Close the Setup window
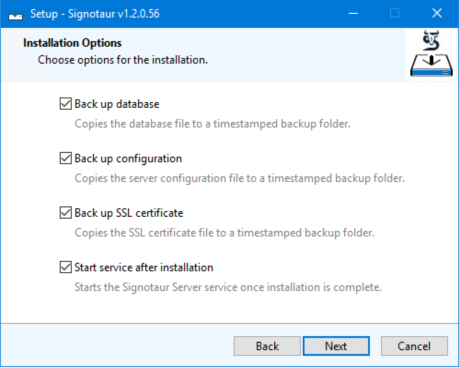 tap(437, 14)
